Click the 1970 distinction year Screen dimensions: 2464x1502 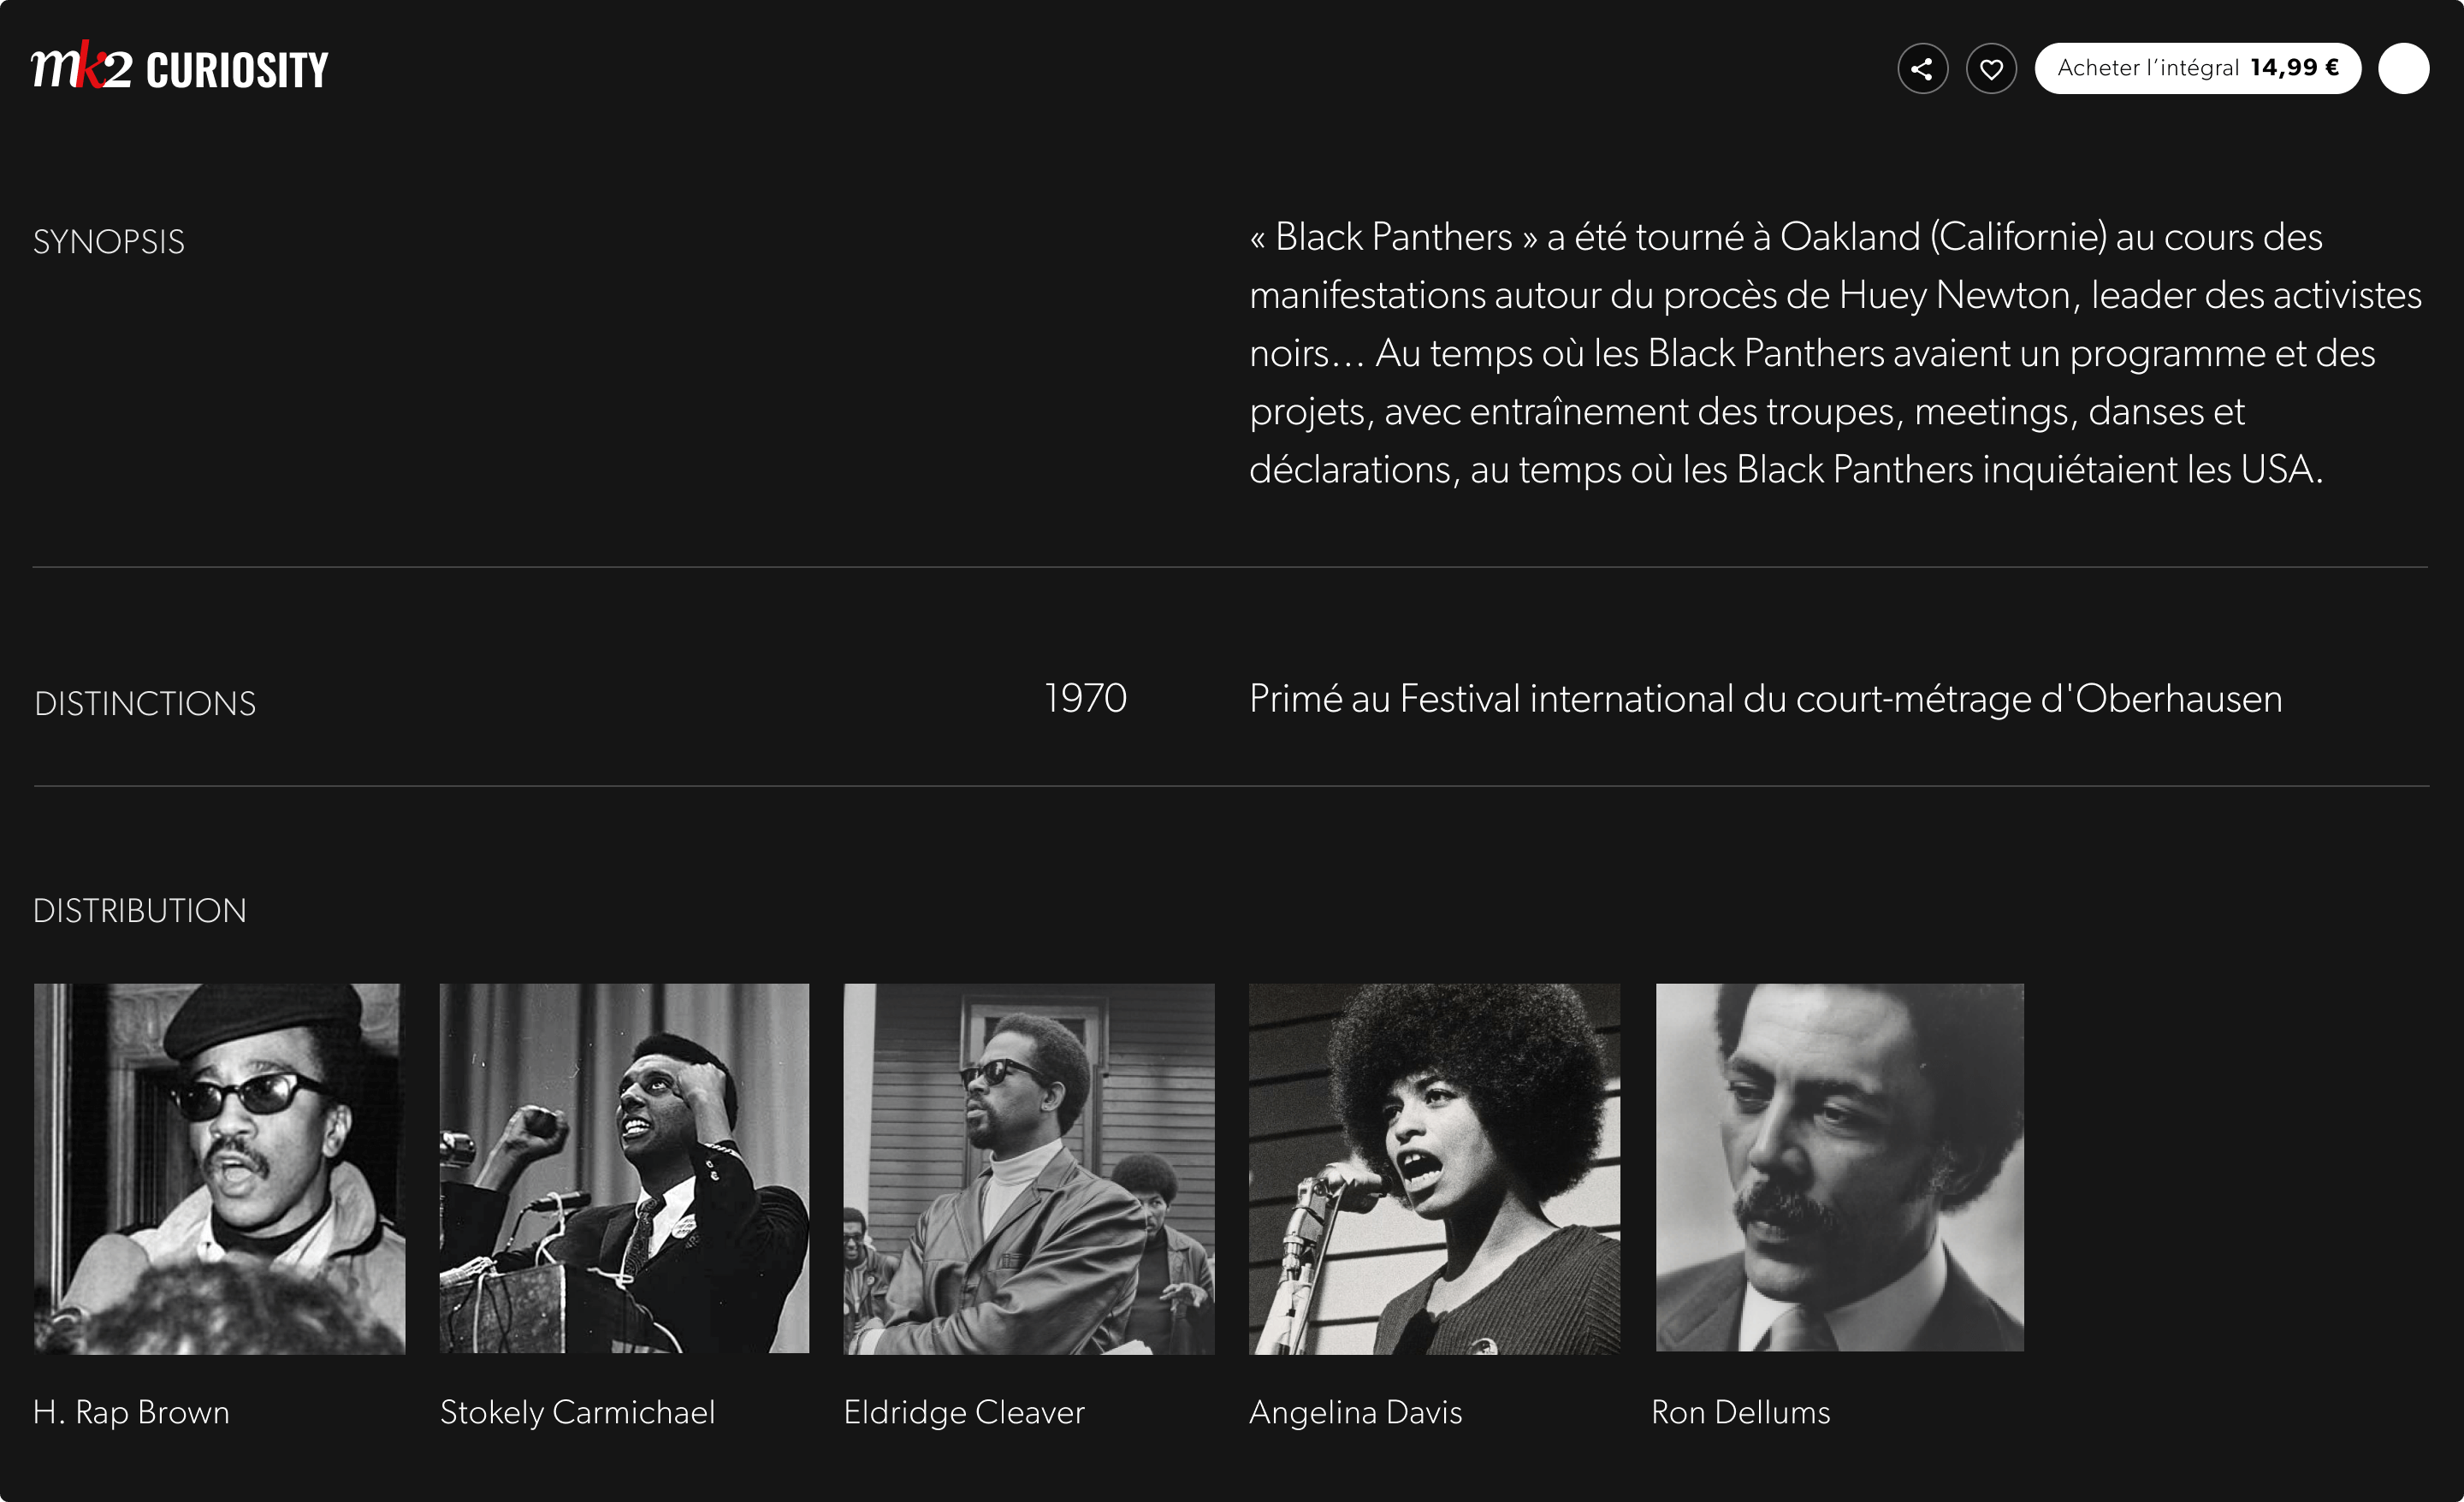(1085, 699)
